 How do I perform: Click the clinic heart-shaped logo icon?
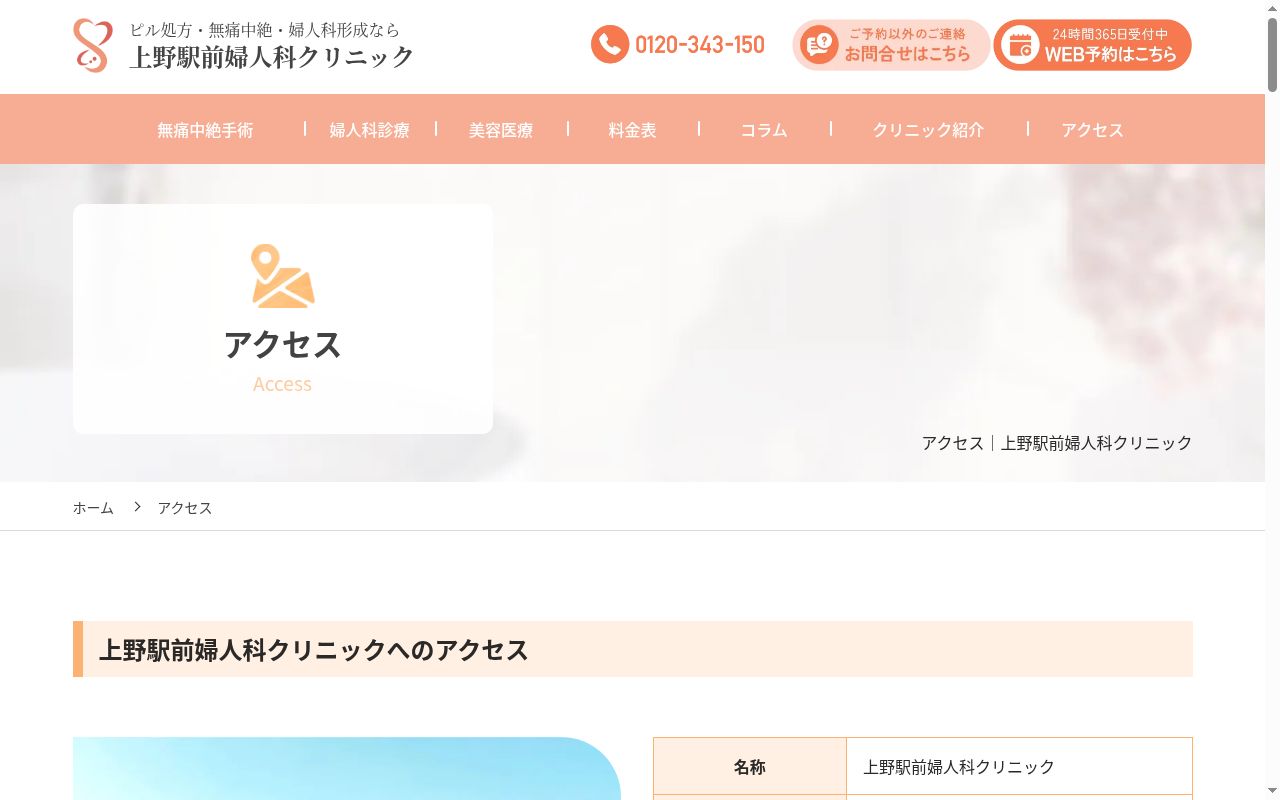(93, 45)
